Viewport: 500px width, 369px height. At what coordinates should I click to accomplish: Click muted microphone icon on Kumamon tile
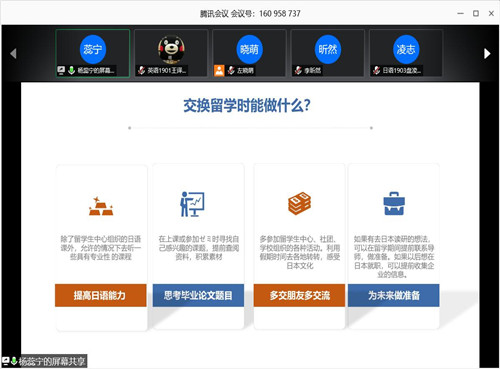(x=142, y=70)
